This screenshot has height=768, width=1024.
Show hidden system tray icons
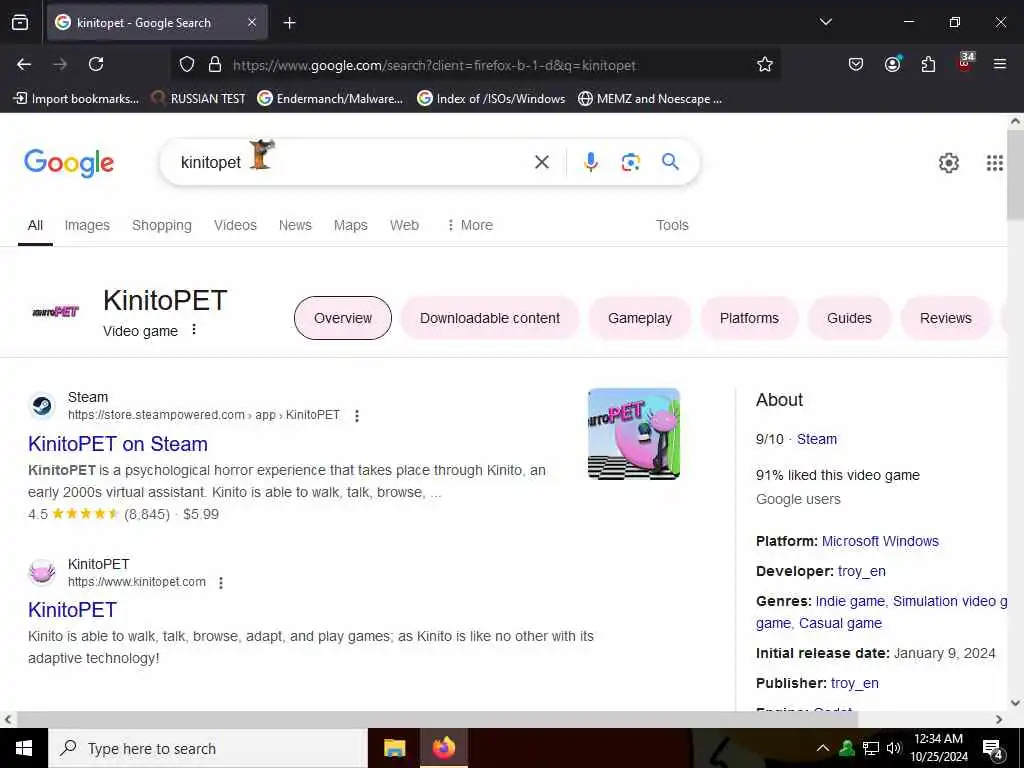tap(823, 748)
